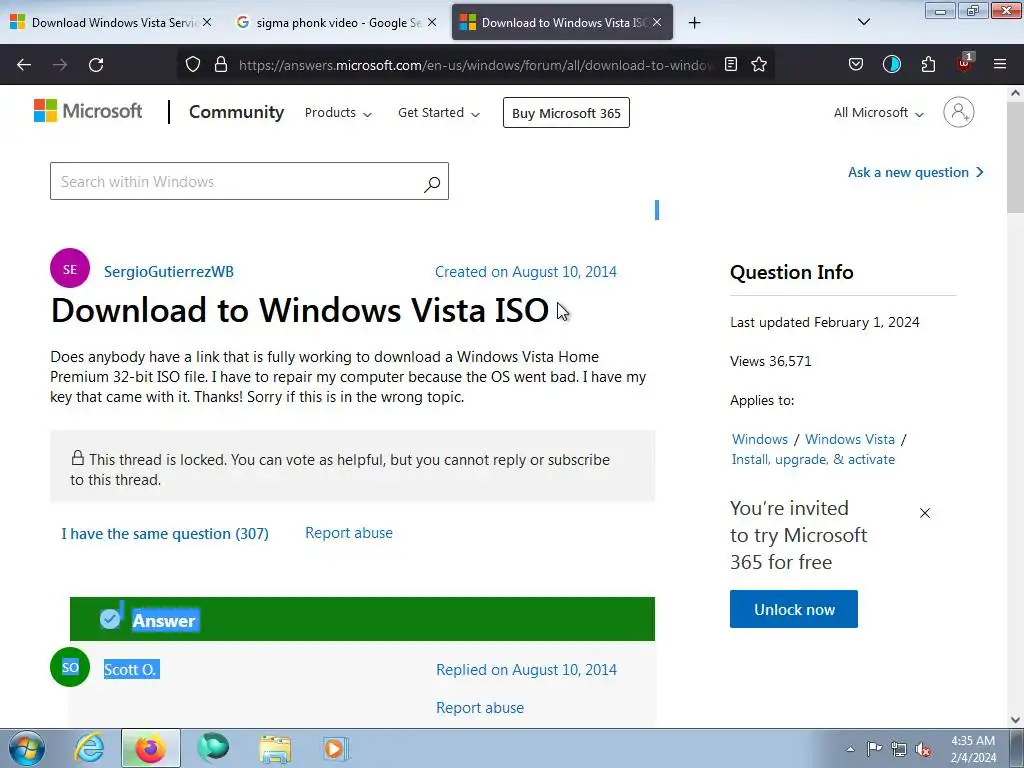Click the muted volume tray icon

tap(923, 749)
